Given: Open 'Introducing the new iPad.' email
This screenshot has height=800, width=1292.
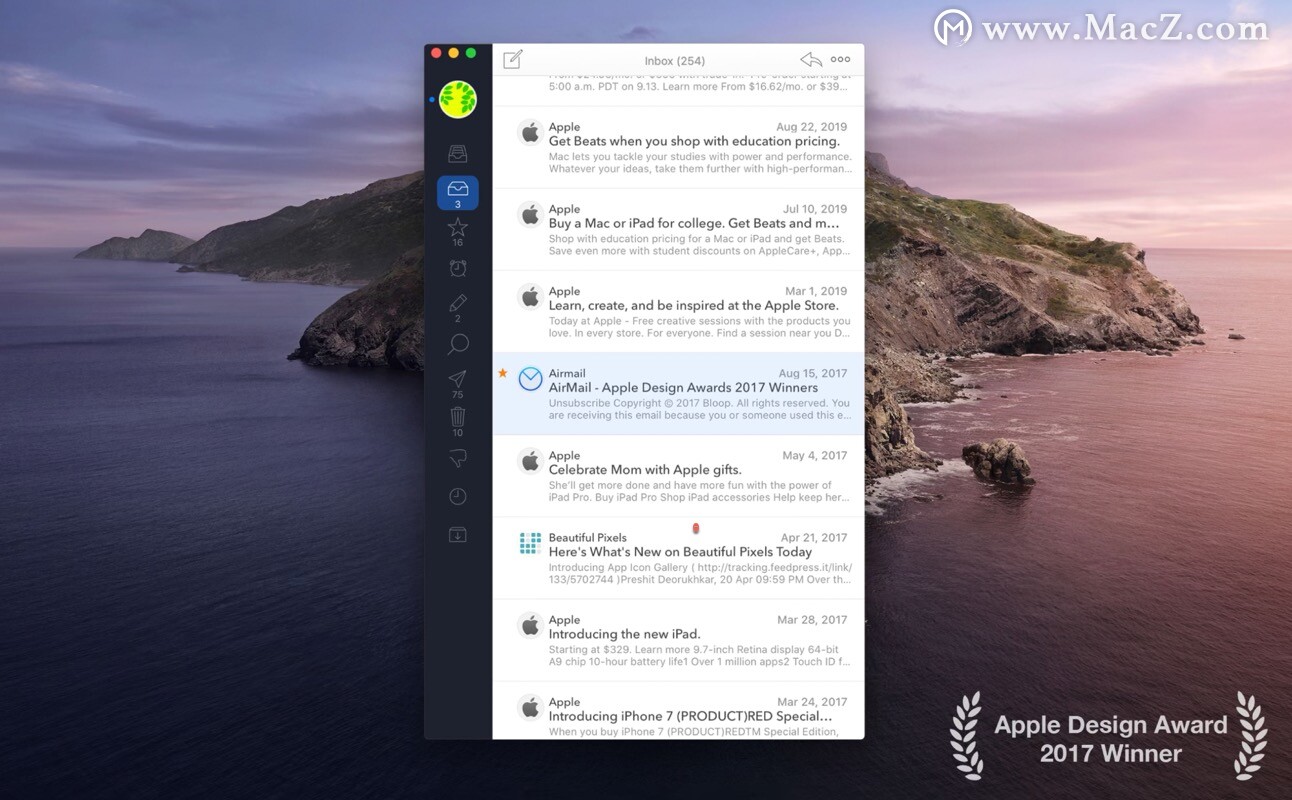Looking at the screenshot, I should pos(678,639).
